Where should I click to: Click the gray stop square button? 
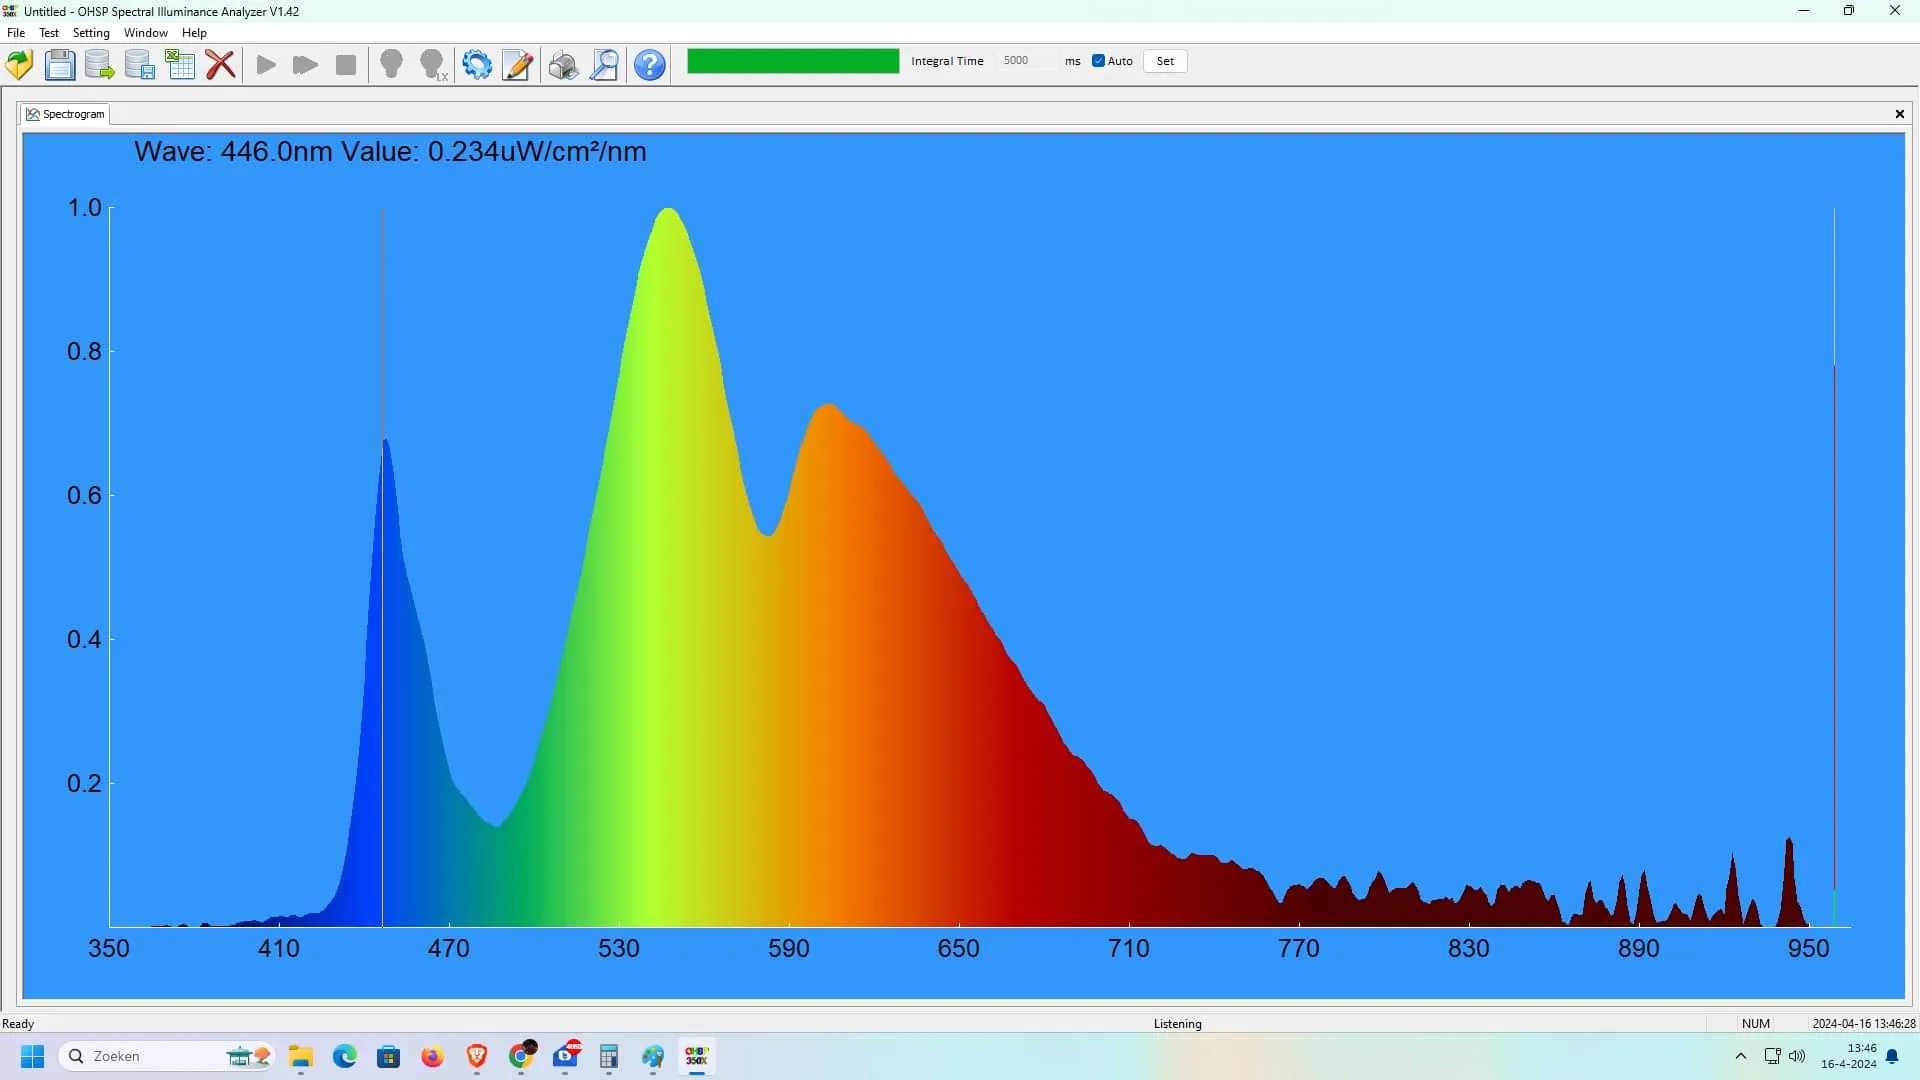click(x=346, y=65)
